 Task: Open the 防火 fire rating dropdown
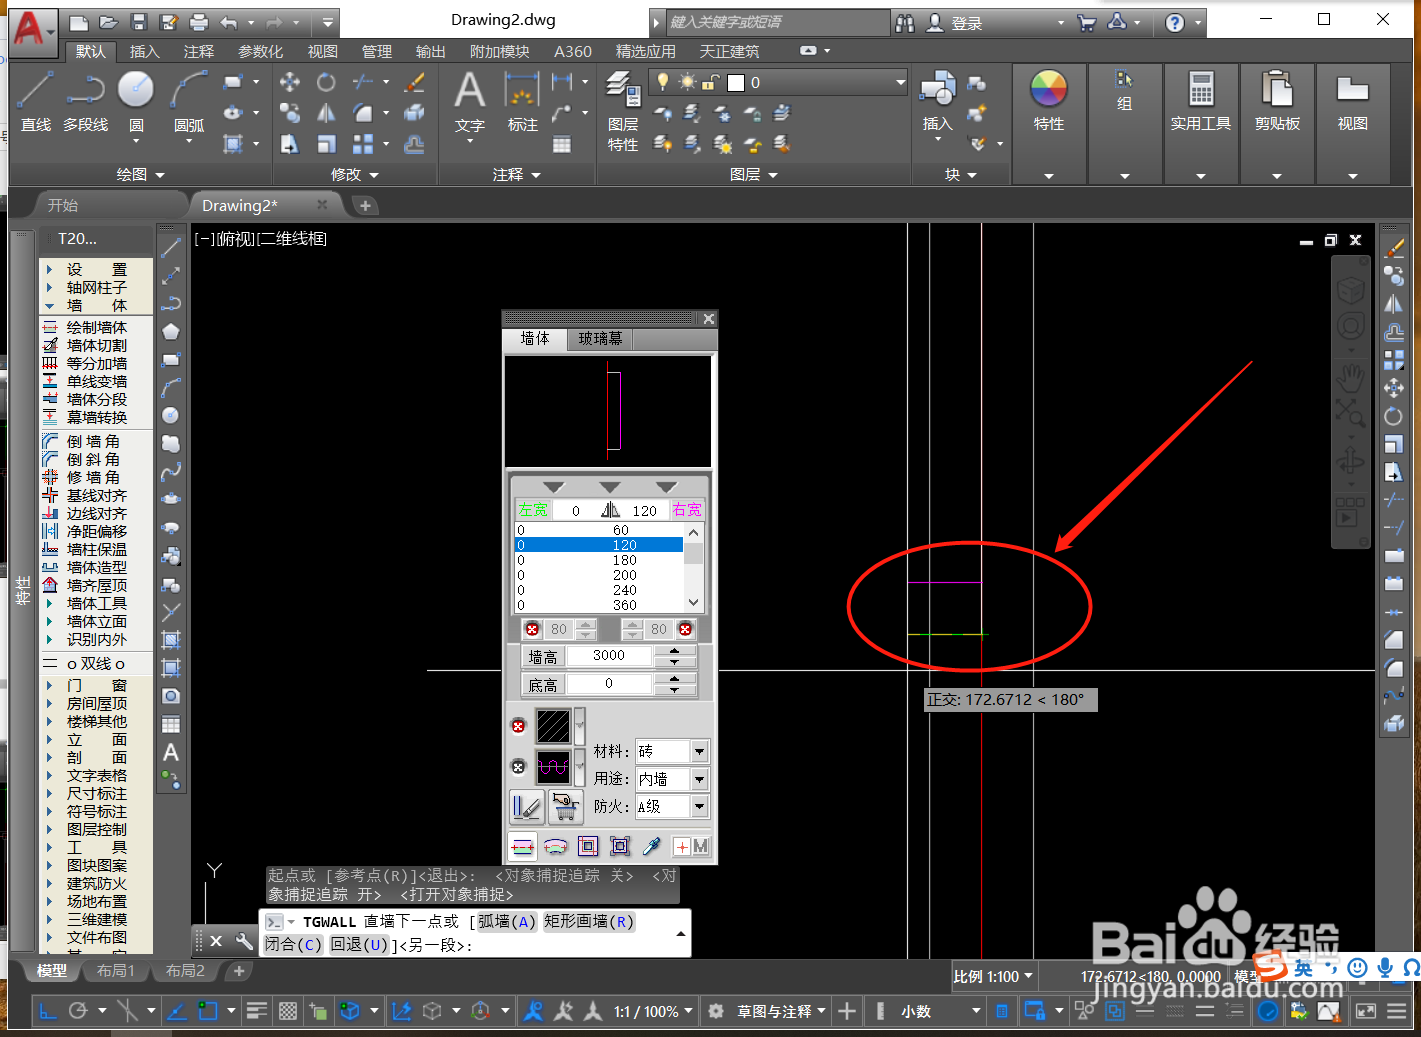(x=700, y=806)
